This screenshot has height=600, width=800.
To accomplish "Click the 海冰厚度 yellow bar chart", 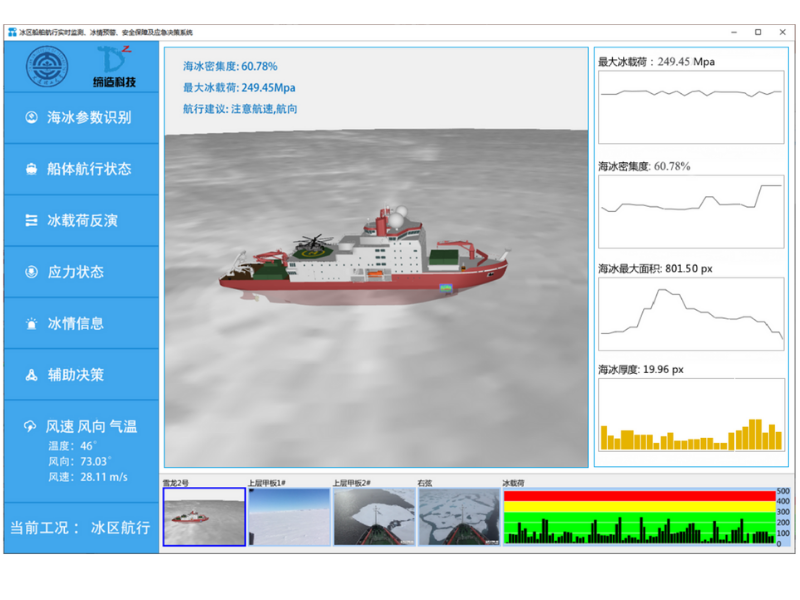I will 691,415.
